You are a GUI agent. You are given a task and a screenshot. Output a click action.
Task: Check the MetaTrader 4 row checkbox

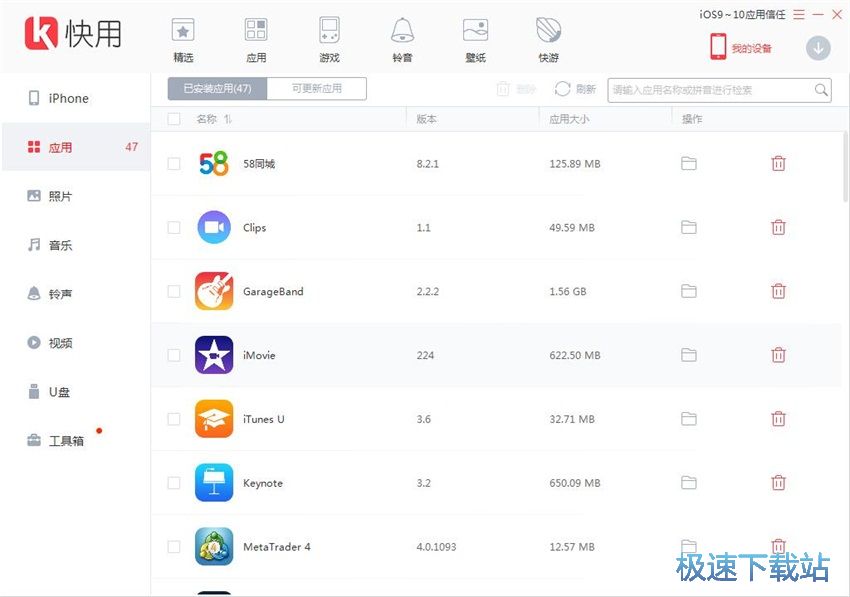pyautogui.click(x=174, y=547)
